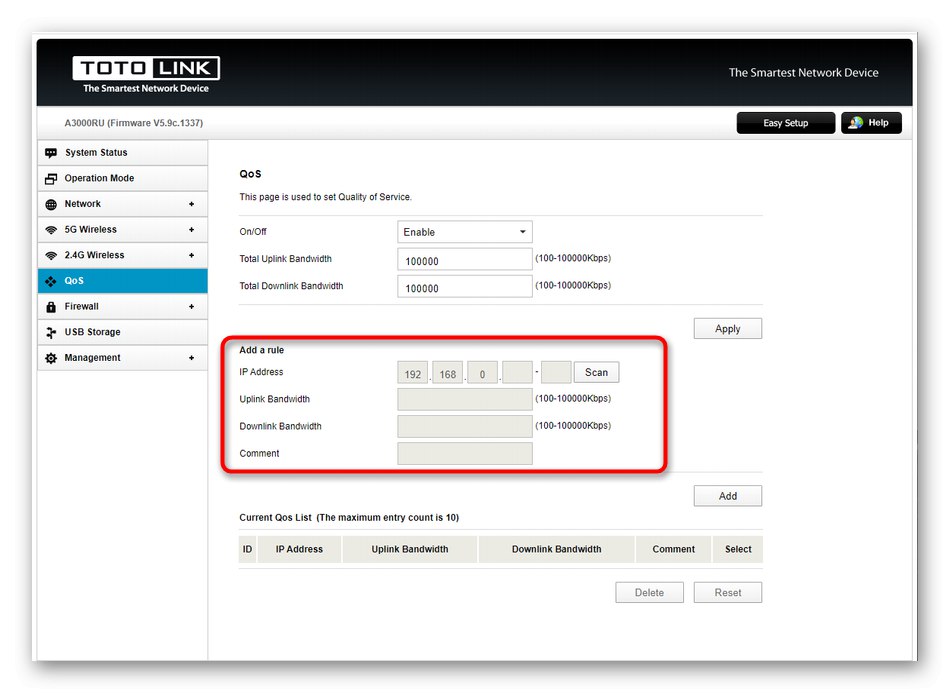
Task: Click the rule Uplink Bandwidth field
Action: coord(465,399)
